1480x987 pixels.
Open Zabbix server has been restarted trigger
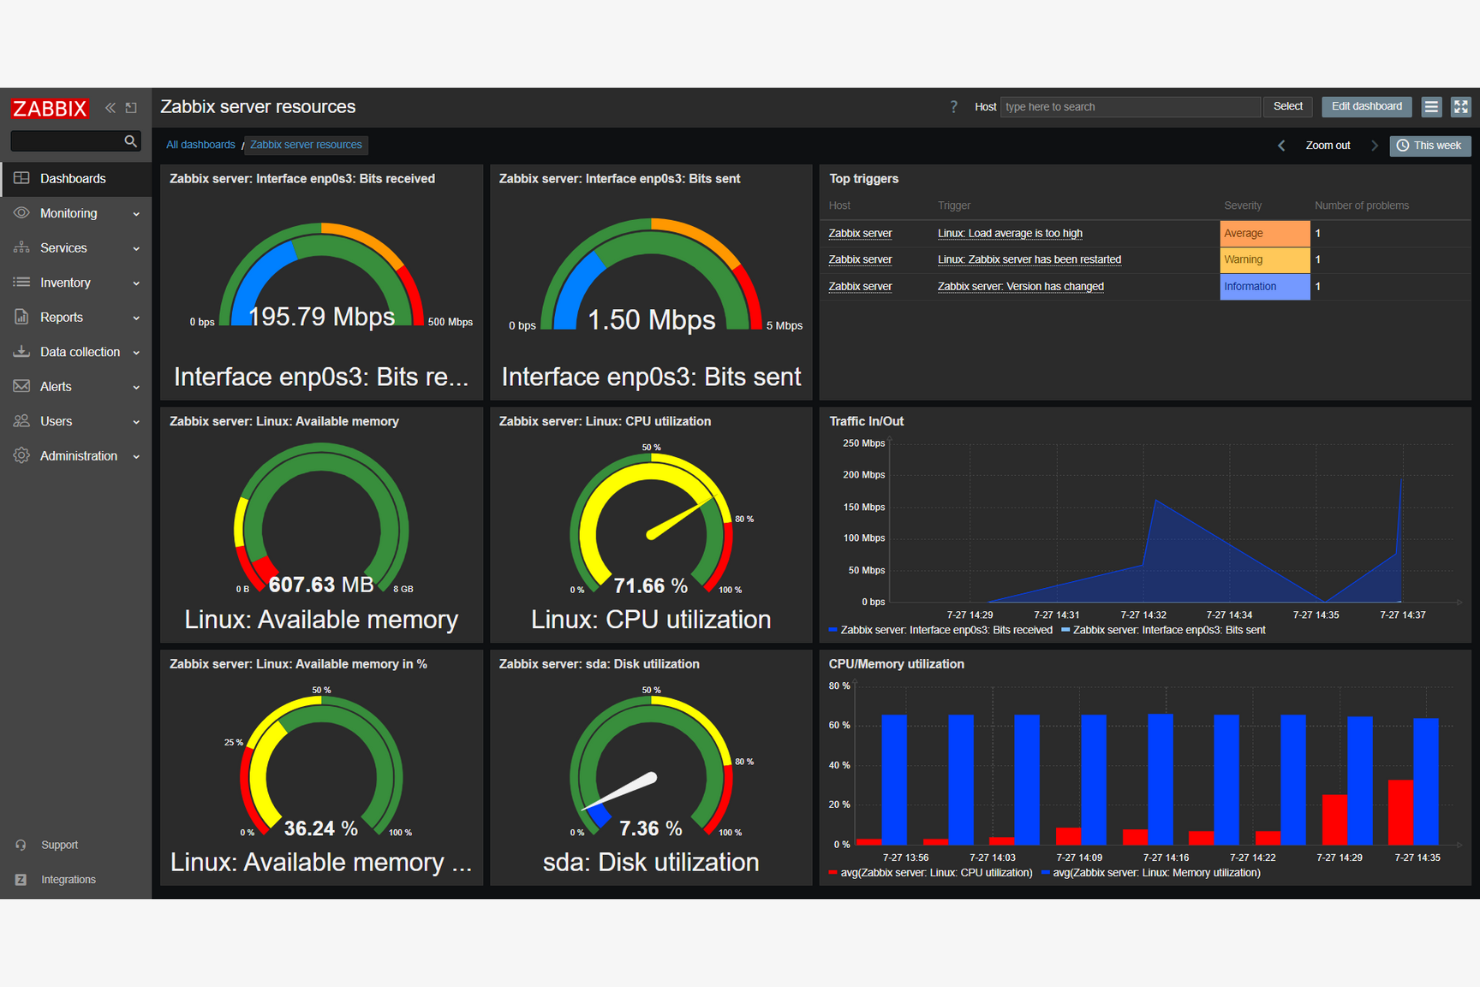pos(1029,259)
